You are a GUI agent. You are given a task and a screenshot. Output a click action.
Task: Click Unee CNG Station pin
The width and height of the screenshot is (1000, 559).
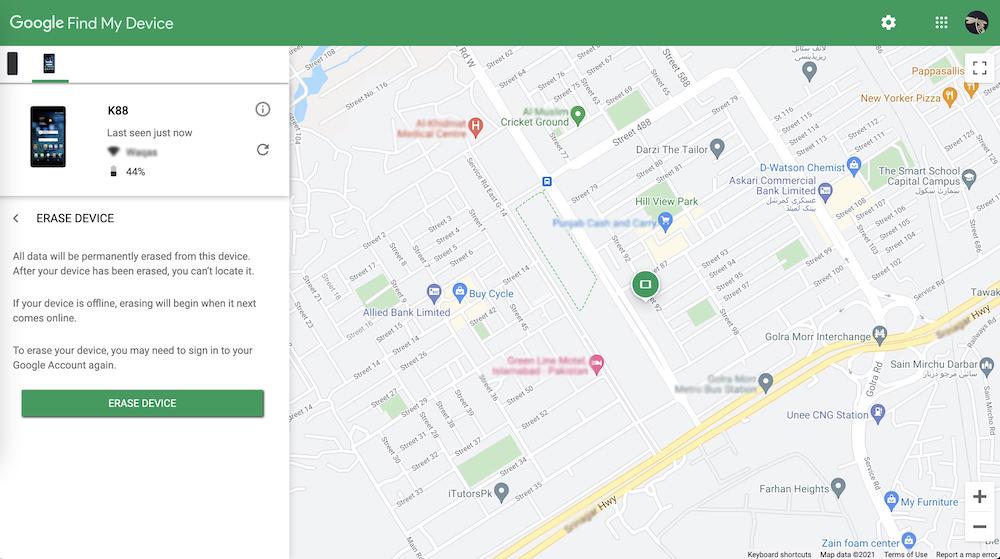878,413
